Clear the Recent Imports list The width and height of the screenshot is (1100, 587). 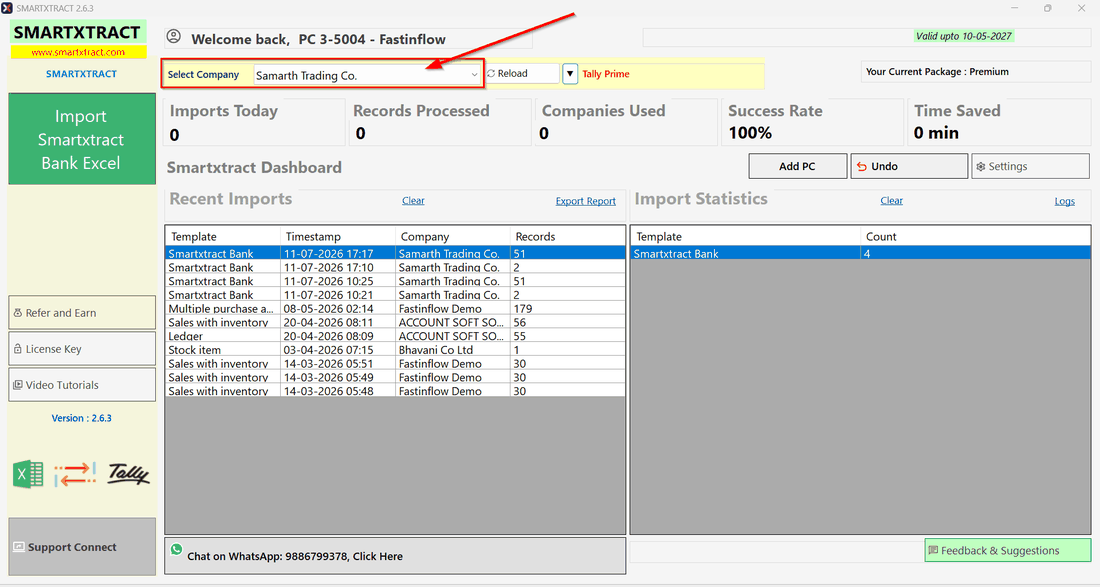[x=413, y=201]
